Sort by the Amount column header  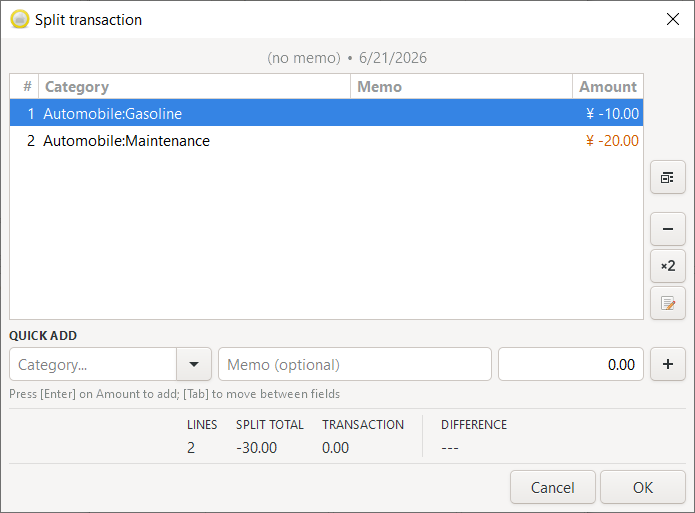point(608,86)
